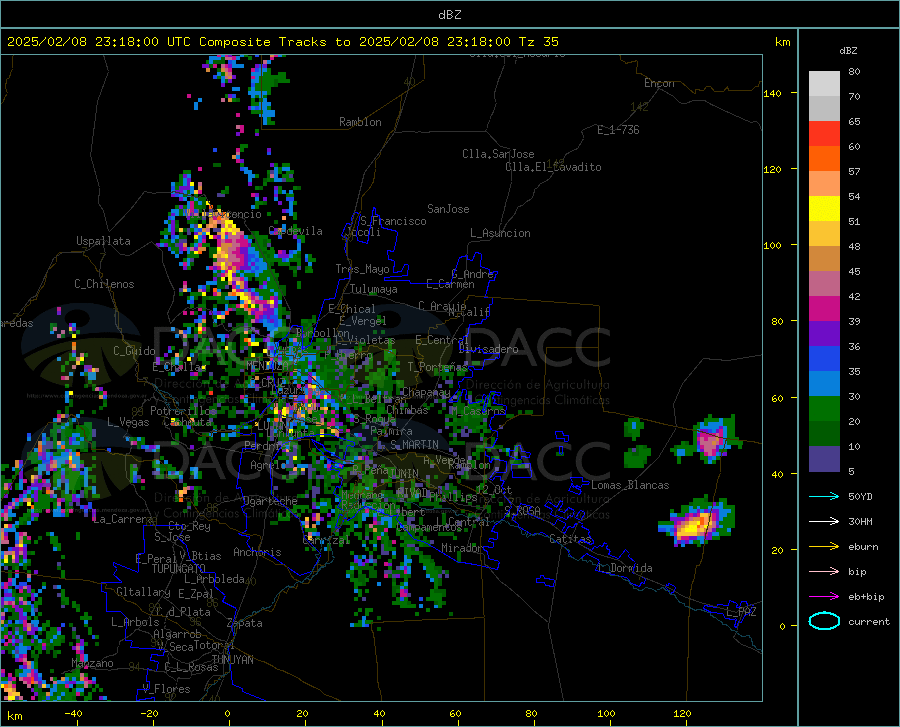Screen dimensions: 900x727
Task: Click the light gray 80 dBZ swatch
Action: coord(824,83)
